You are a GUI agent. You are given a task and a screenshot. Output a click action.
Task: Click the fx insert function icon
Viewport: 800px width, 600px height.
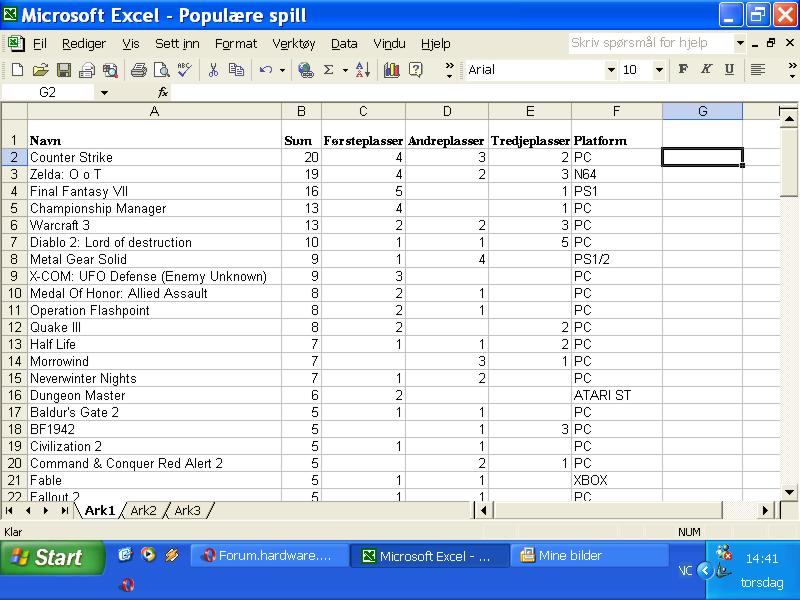(162, 92)
